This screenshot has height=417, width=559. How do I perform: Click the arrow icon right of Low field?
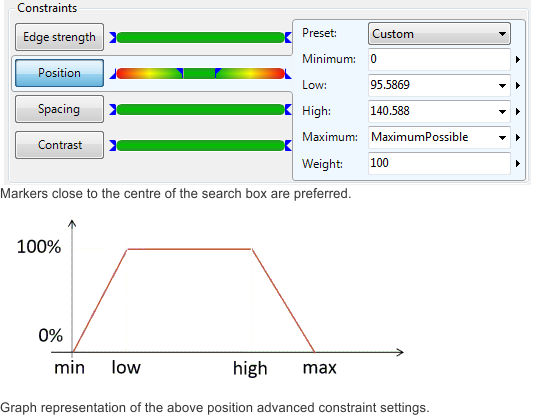tap(518, 86)
